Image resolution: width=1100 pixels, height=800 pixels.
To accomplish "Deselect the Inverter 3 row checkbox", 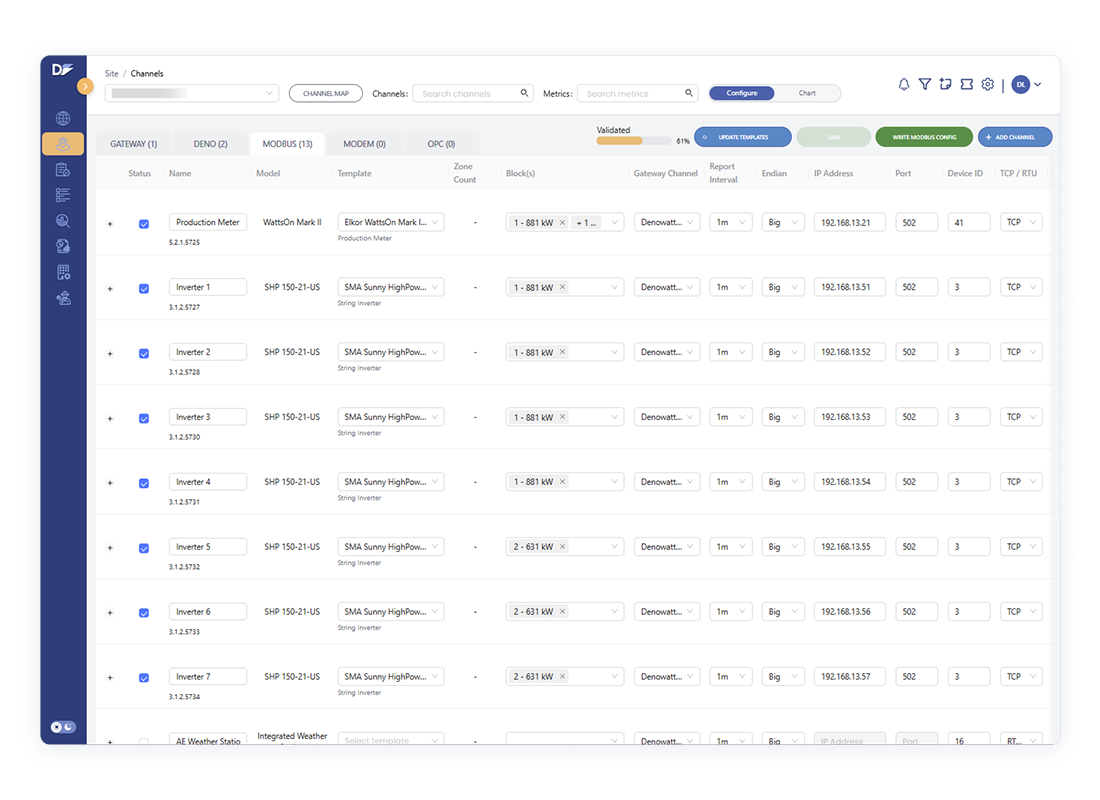I will coord(143,418).
